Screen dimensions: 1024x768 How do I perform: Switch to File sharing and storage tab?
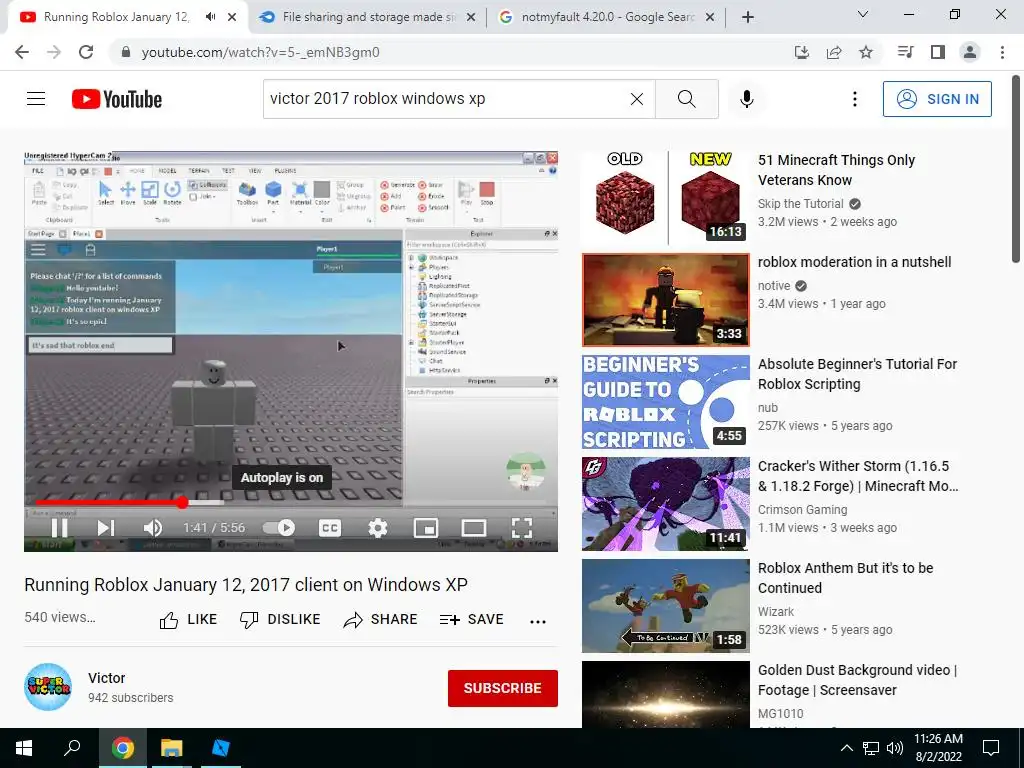click(x=367, y=17)
